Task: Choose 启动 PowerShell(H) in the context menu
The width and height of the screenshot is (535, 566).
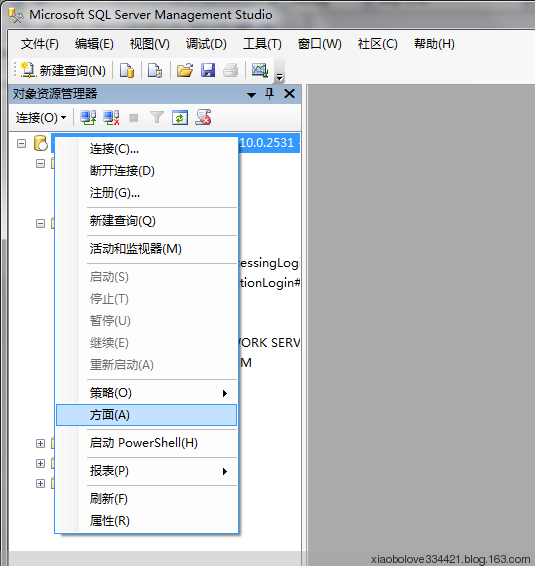Action: click(x=147, y=443)
